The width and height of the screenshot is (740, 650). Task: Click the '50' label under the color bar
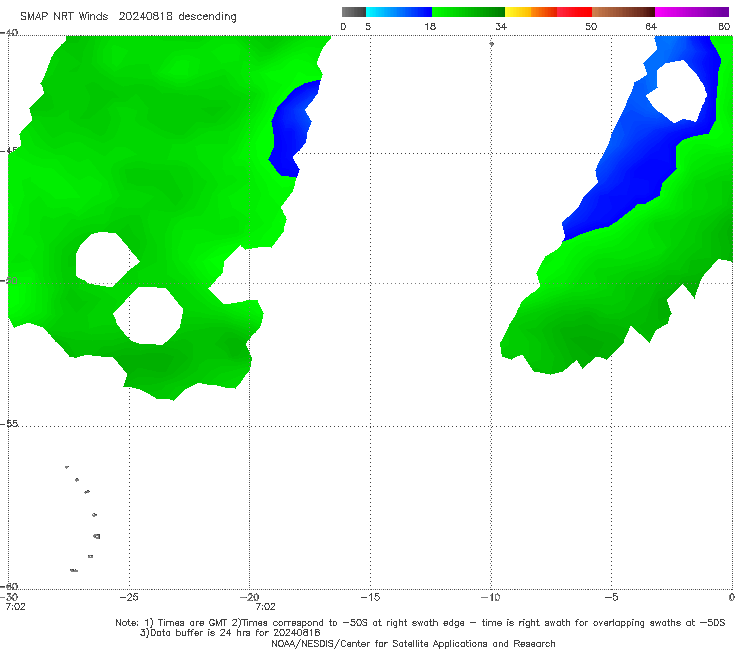coord(591,27)
